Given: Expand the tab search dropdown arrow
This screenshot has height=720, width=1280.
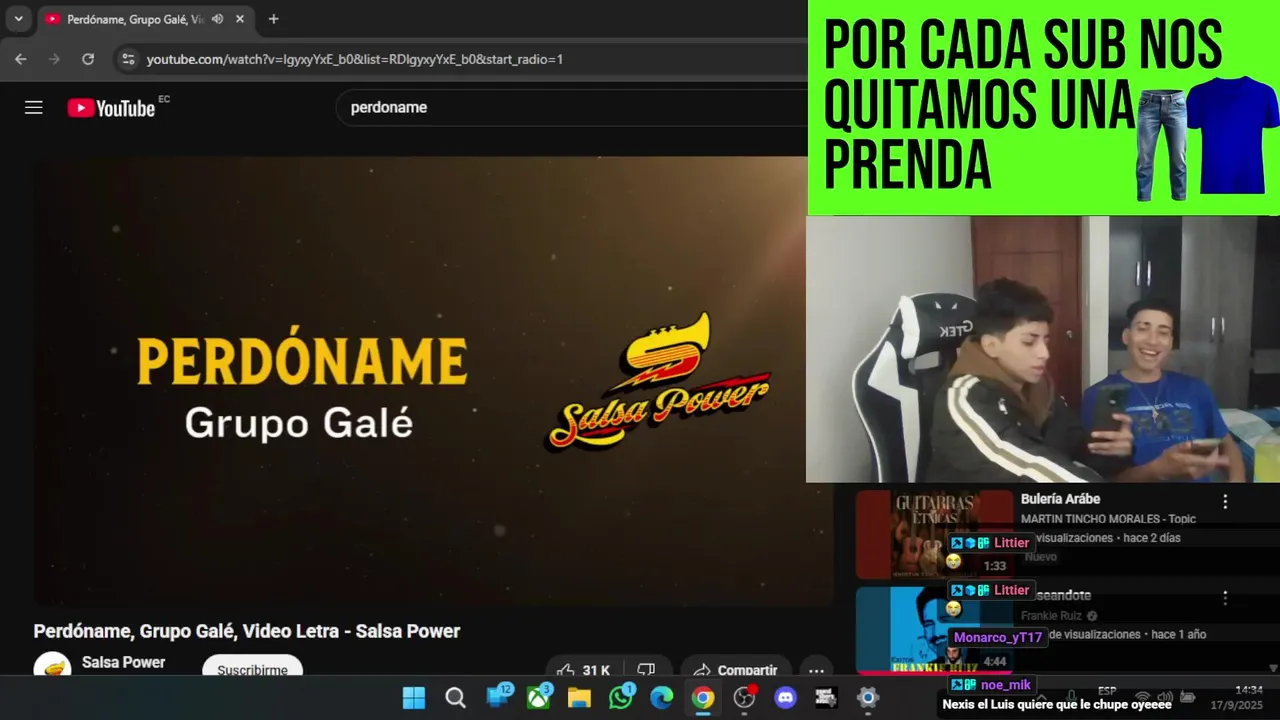Looking at the screenshot, I should tap(18, 19).
